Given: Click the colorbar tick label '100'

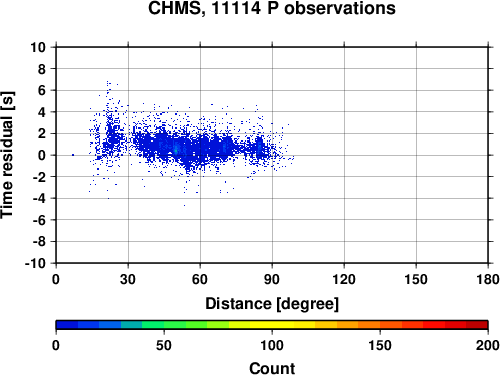Looking at the screenshot, I should [x=272, y=345].
